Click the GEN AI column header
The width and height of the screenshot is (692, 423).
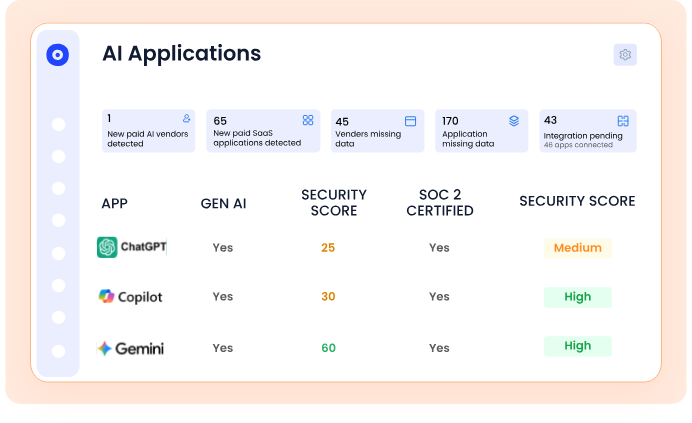(x=223, y=204)
